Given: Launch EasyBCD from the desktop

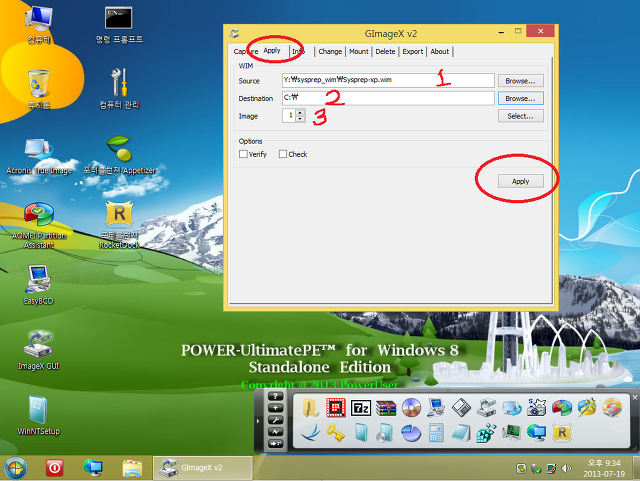Looking at the screenshot, I should 39,285.
